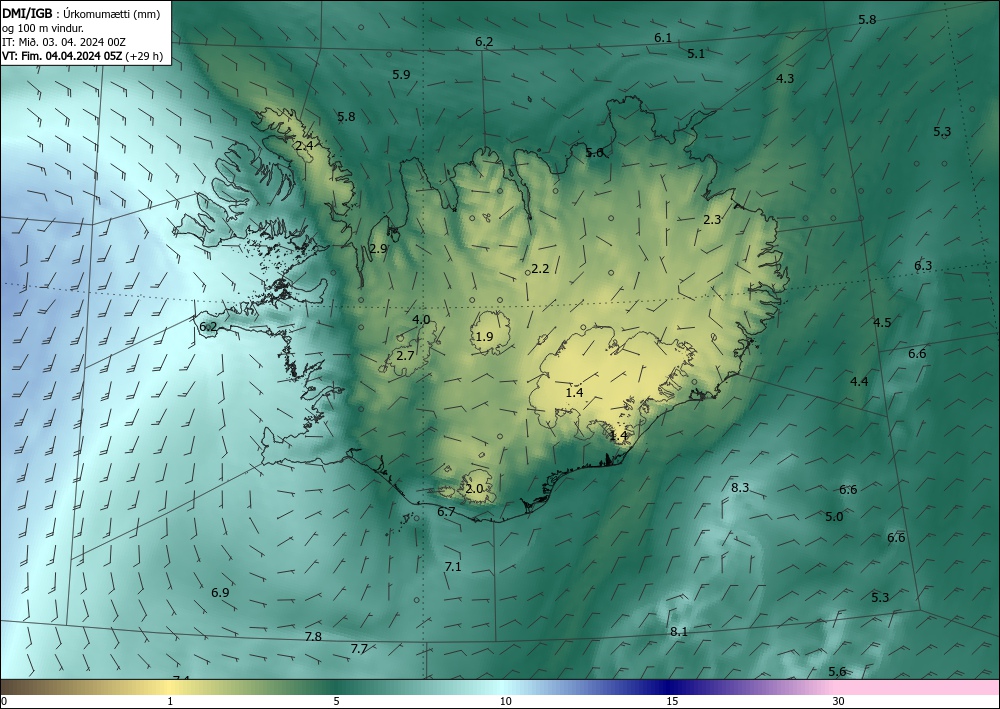Click the 6.7 value on the south coast
Viewport: 1000px width, 709px height.
click(x=446, y=511)
